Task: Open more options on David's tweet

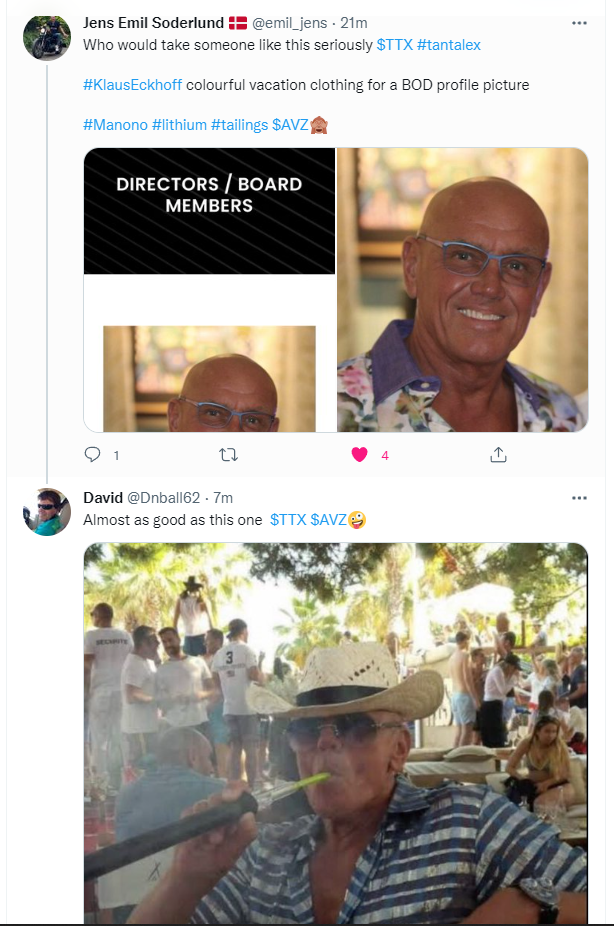Action: pyautogui.click(x=579, y=497)
